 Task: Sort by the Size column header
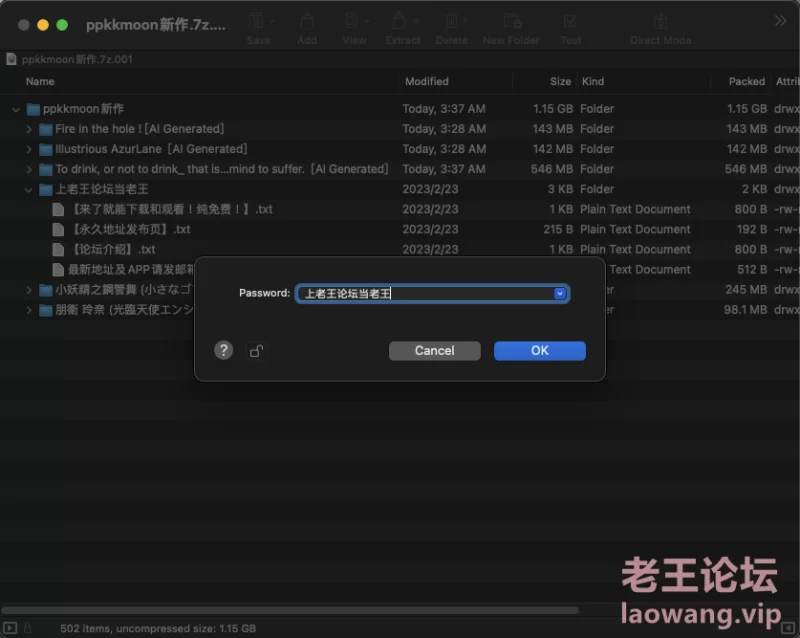click(560, 81)
